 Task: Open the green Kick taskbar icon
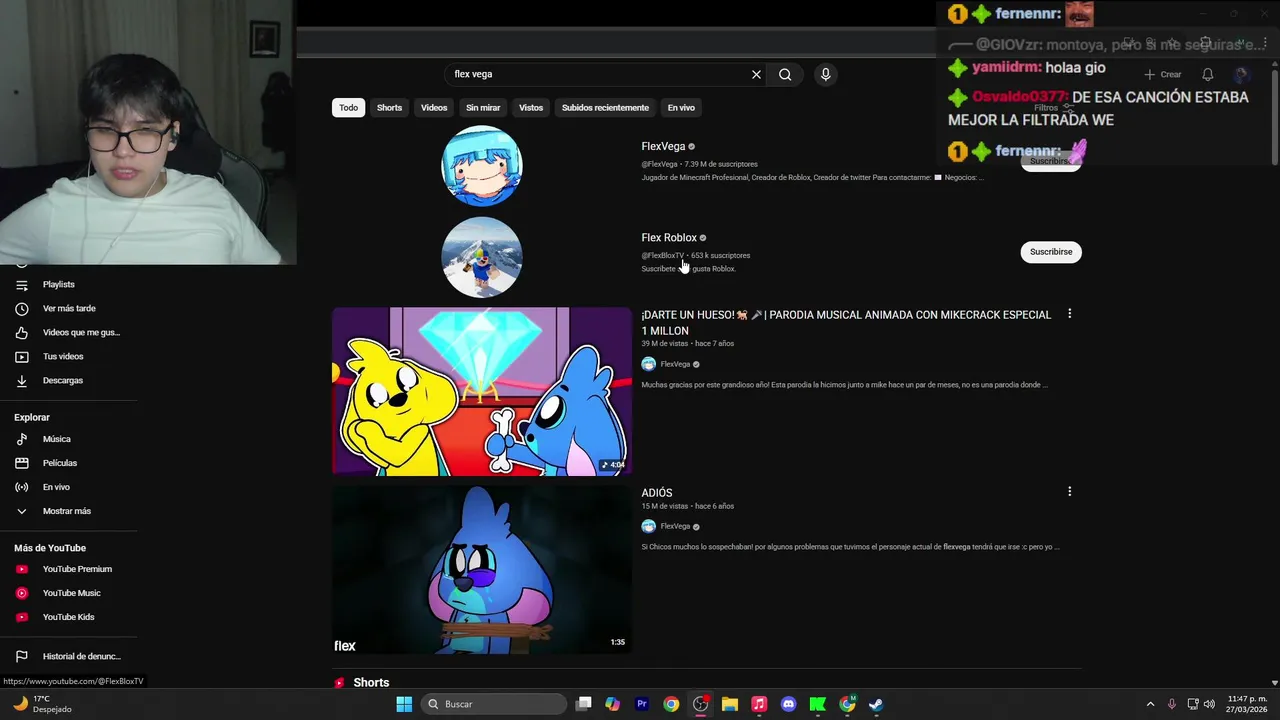817,704
